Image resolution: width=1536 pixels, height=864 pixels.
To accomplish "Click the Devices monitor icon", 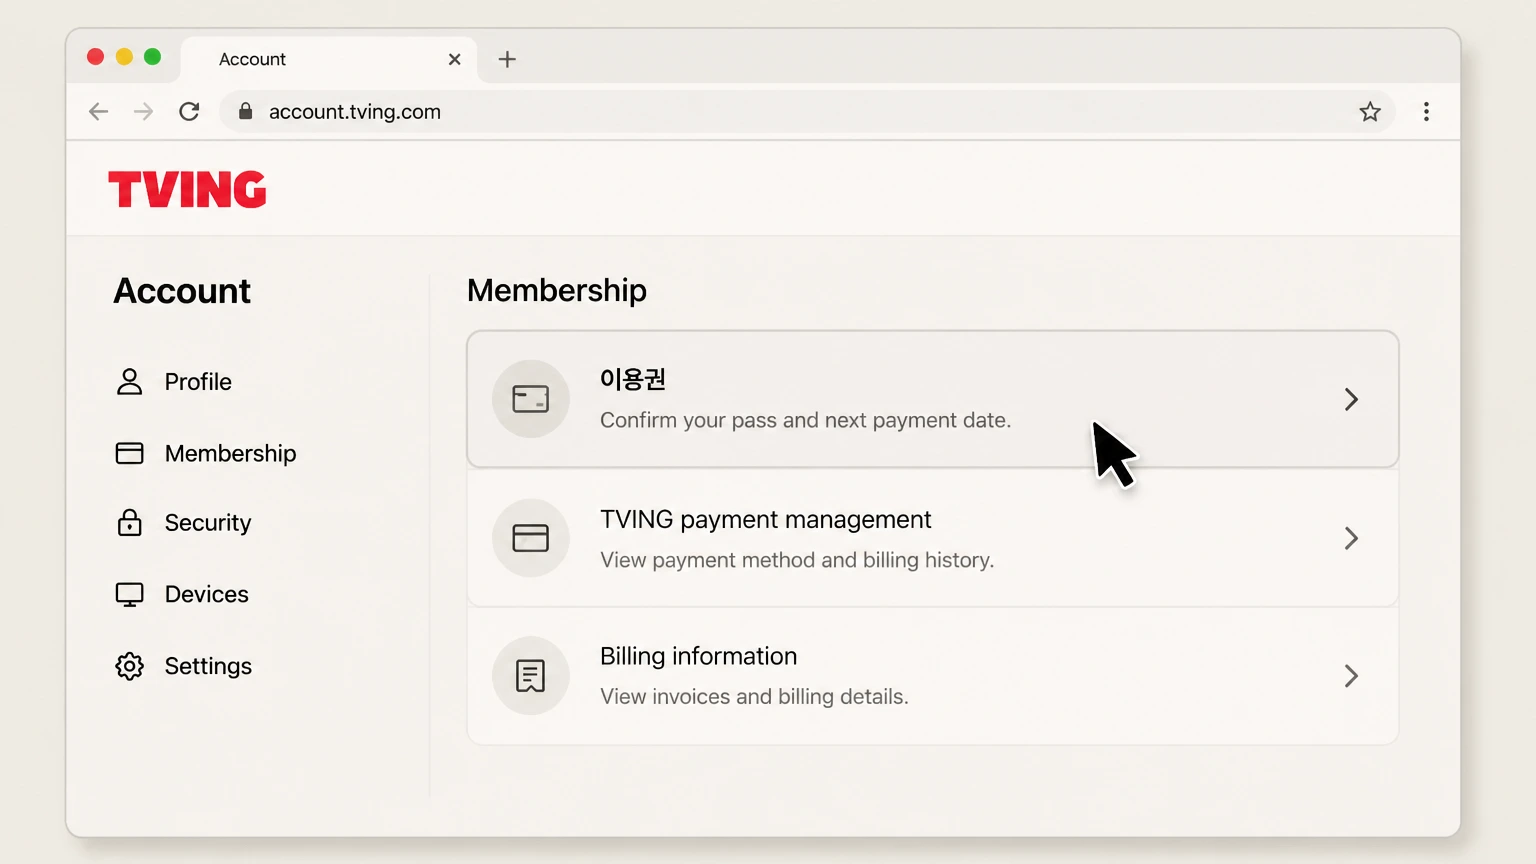I will (129, 595).
